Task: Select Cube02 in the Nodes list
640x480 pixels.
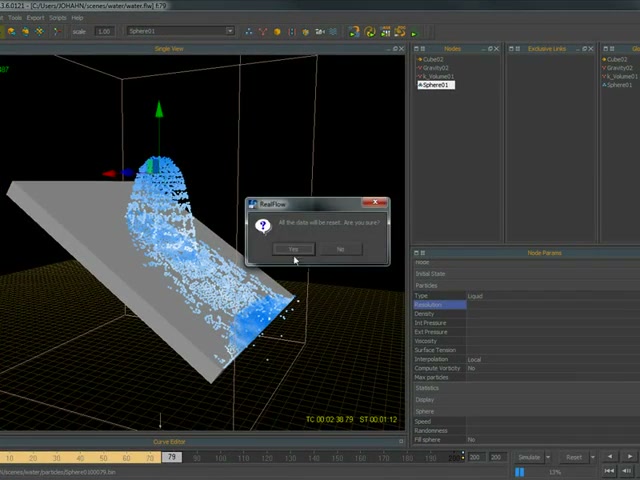Action: (x=433, y=59)
